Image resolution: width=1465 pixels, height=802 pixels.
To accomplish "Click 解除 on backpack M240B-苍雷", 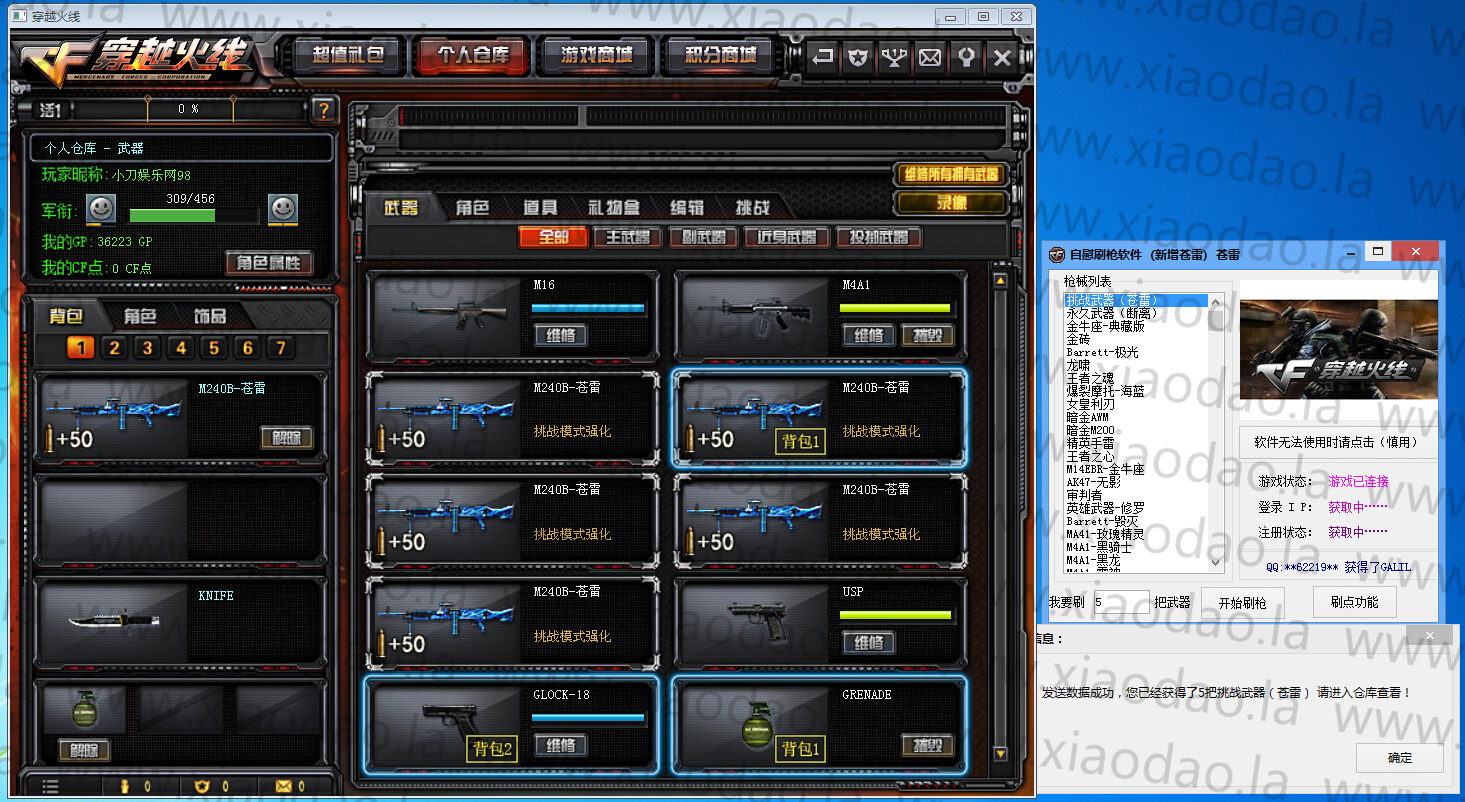I will [286, 438].
